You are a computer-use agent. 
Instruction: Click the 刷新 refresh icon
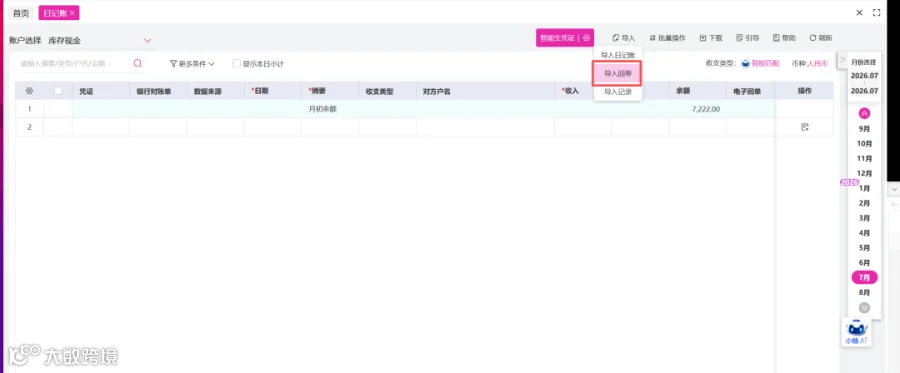coord(813,38)
